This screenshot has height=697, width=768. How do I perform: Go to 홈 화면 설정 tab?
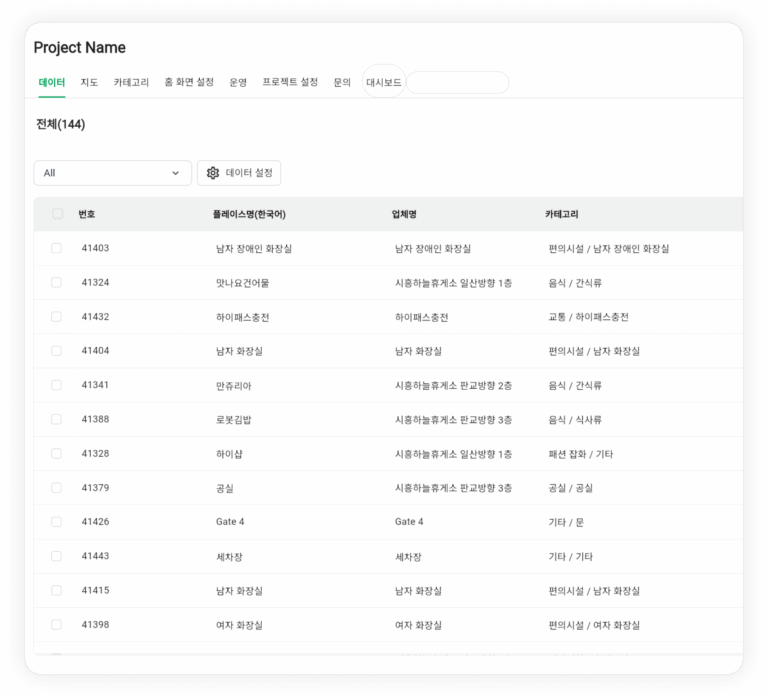coord(189,82)
